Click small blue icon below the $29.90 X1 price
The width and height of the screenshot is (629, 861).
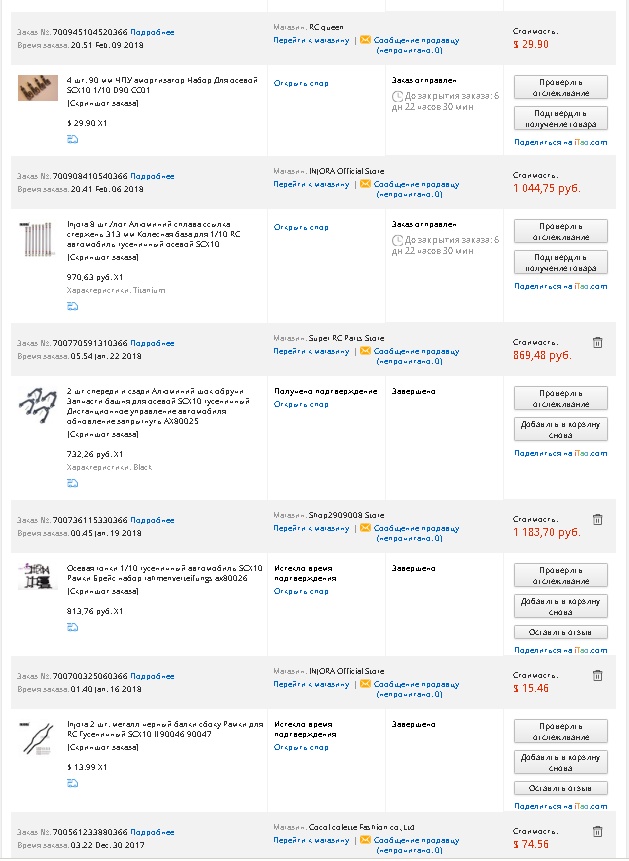pos(73,139)
